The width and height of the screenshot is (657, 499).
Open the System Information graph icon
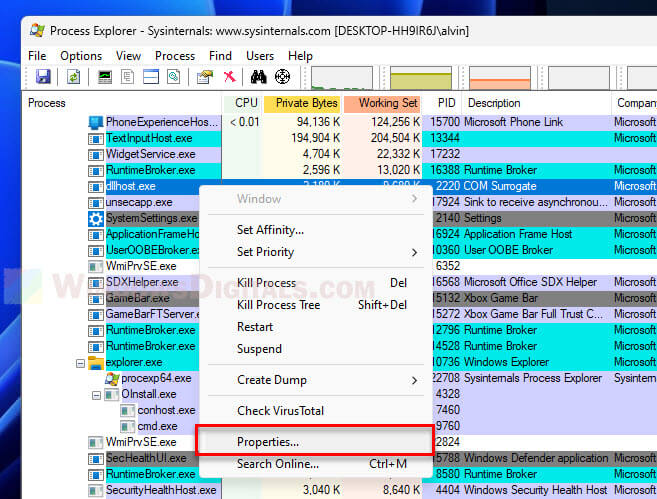coord(105,77)
